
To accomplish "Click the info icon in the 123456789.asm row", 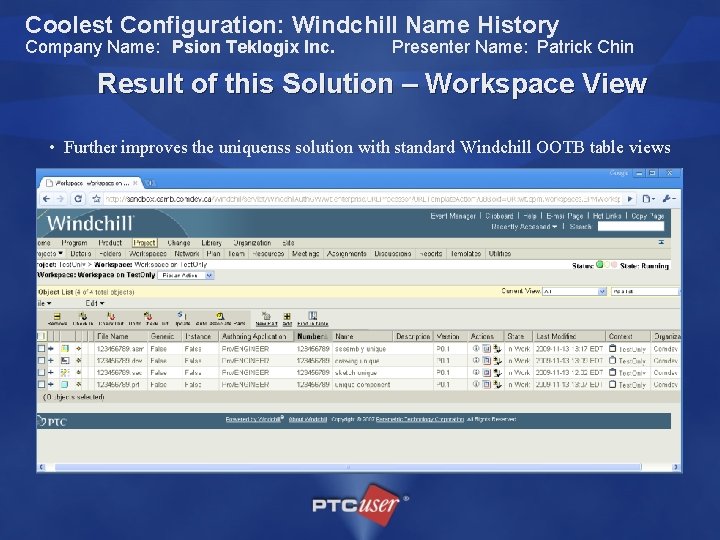I will (x=476, y=349).
